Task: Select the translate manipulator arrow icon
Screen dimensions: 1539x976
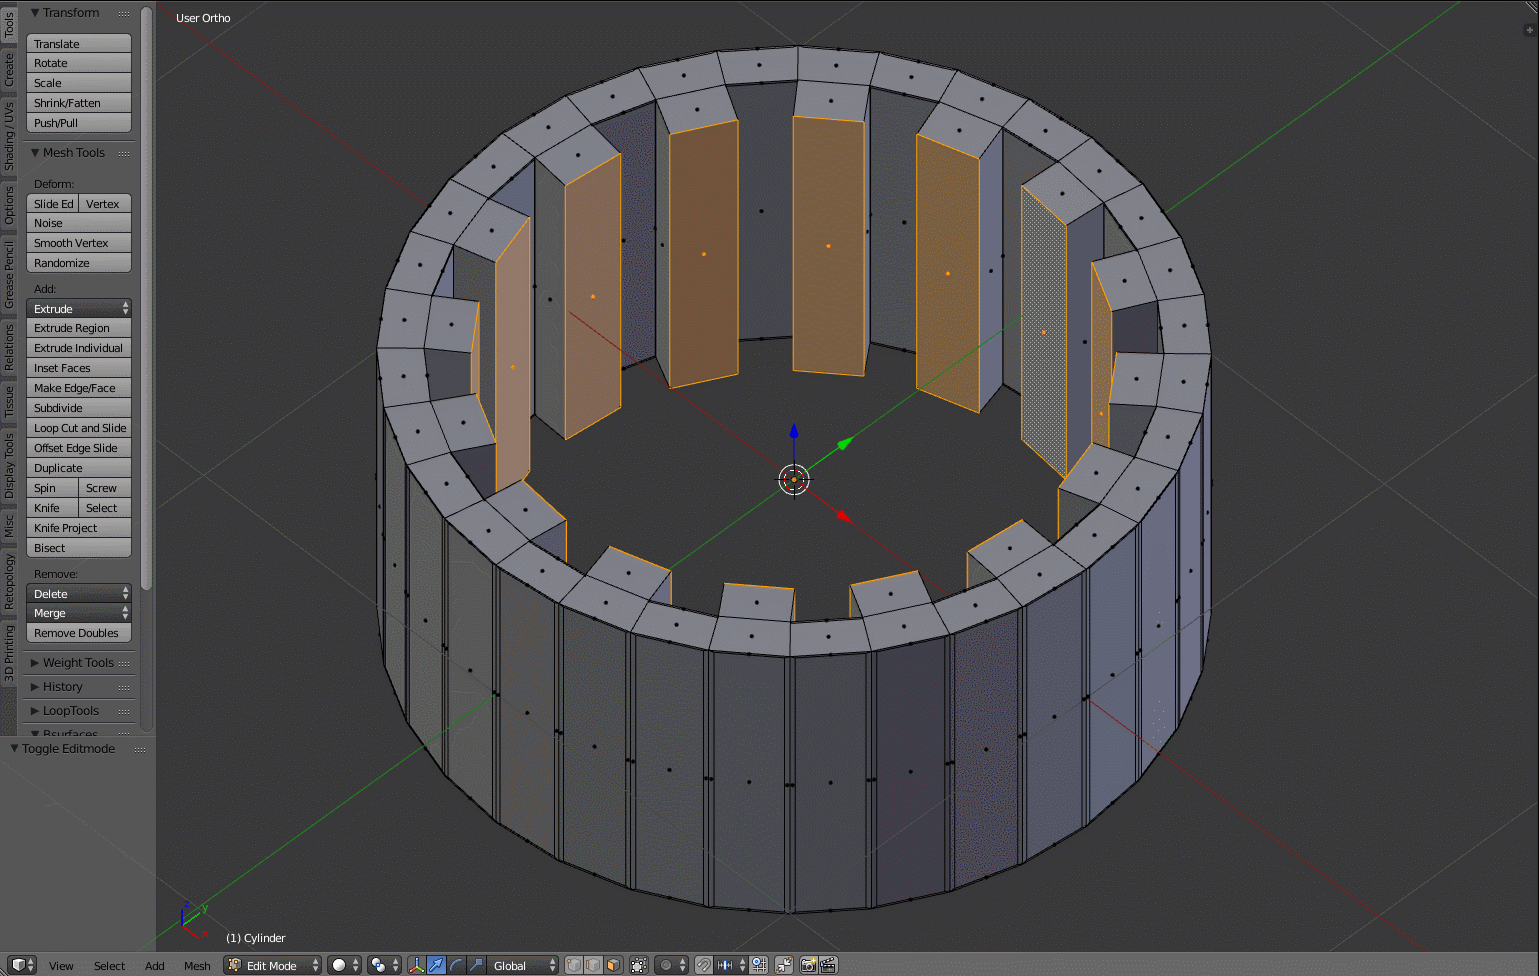Action: pos(435,964)
